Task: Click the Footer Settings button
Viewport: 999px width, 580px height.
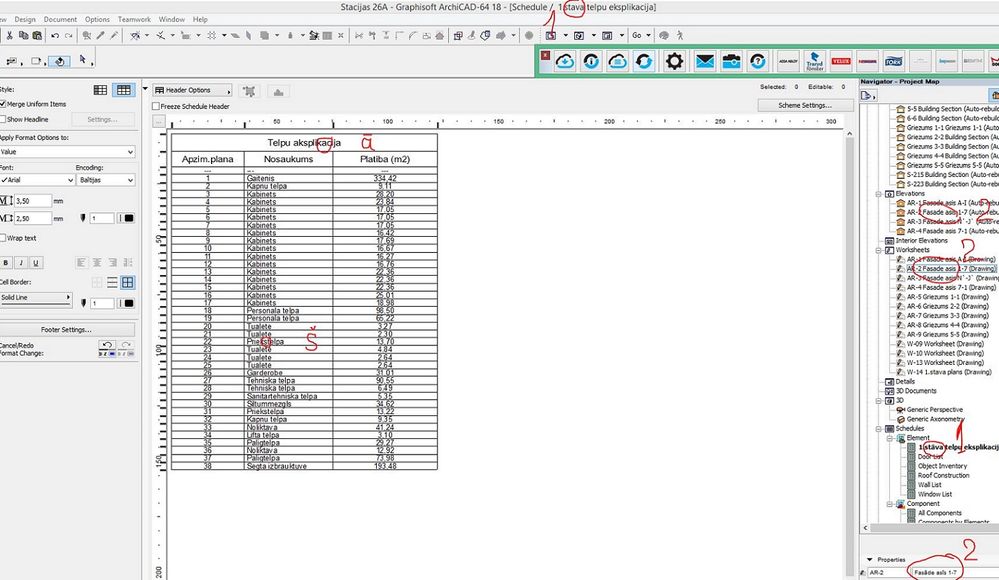Action: coord(66,330)
